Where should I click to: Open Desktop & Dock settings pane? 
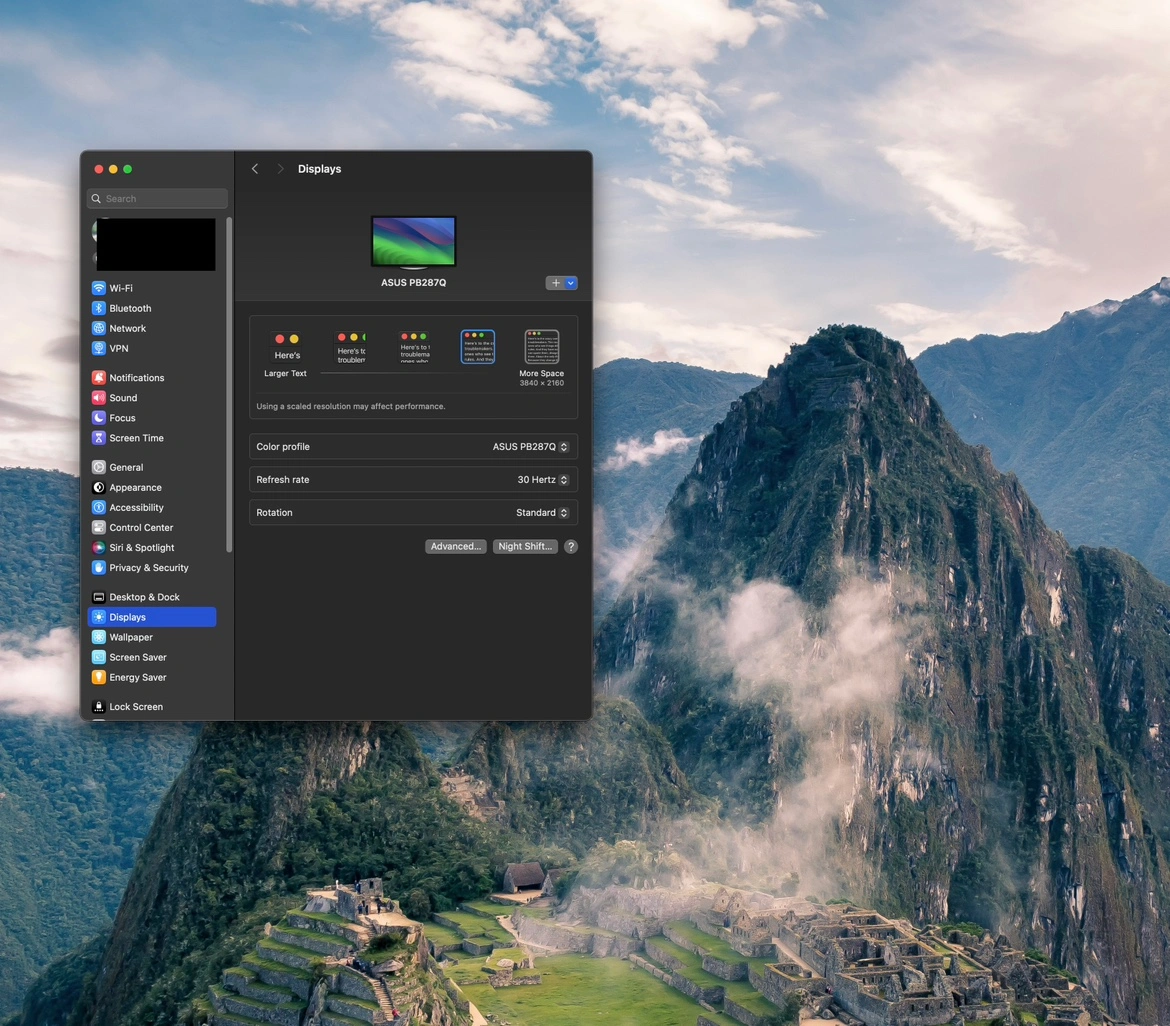144,597
